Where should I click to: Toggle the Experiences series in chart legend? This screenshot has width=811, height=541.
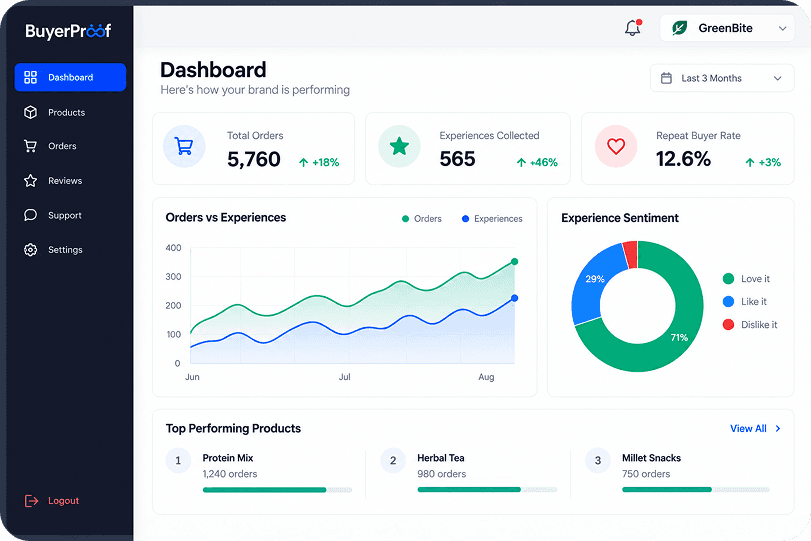click(492, 219)
